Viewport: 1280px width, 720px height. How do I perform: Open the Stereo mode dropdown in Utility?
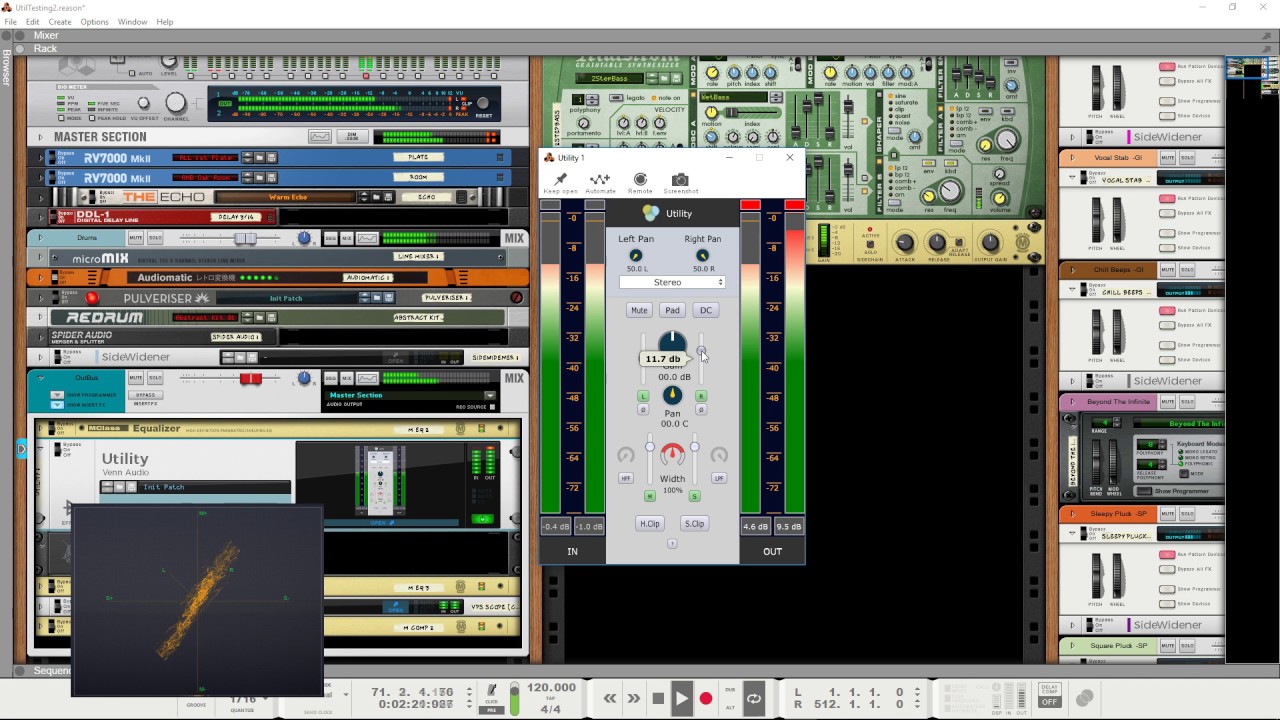point(672,282)
